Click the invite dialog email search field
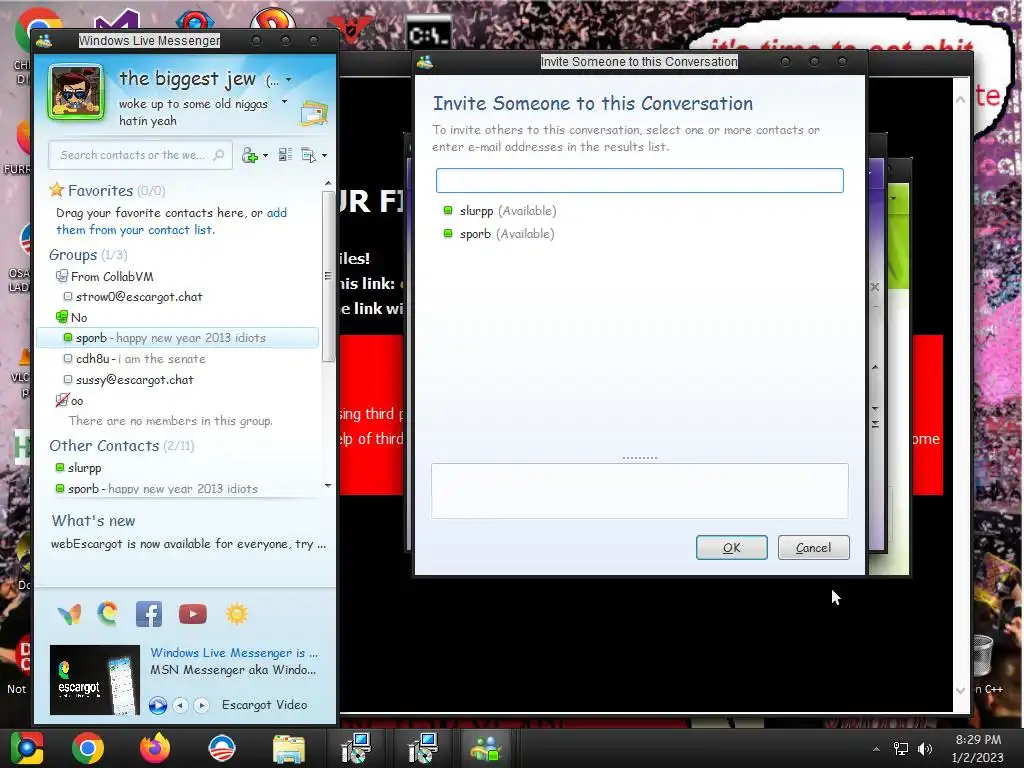Image resolution: width=1024 pixels, height=768 pixels. point(639,180)
